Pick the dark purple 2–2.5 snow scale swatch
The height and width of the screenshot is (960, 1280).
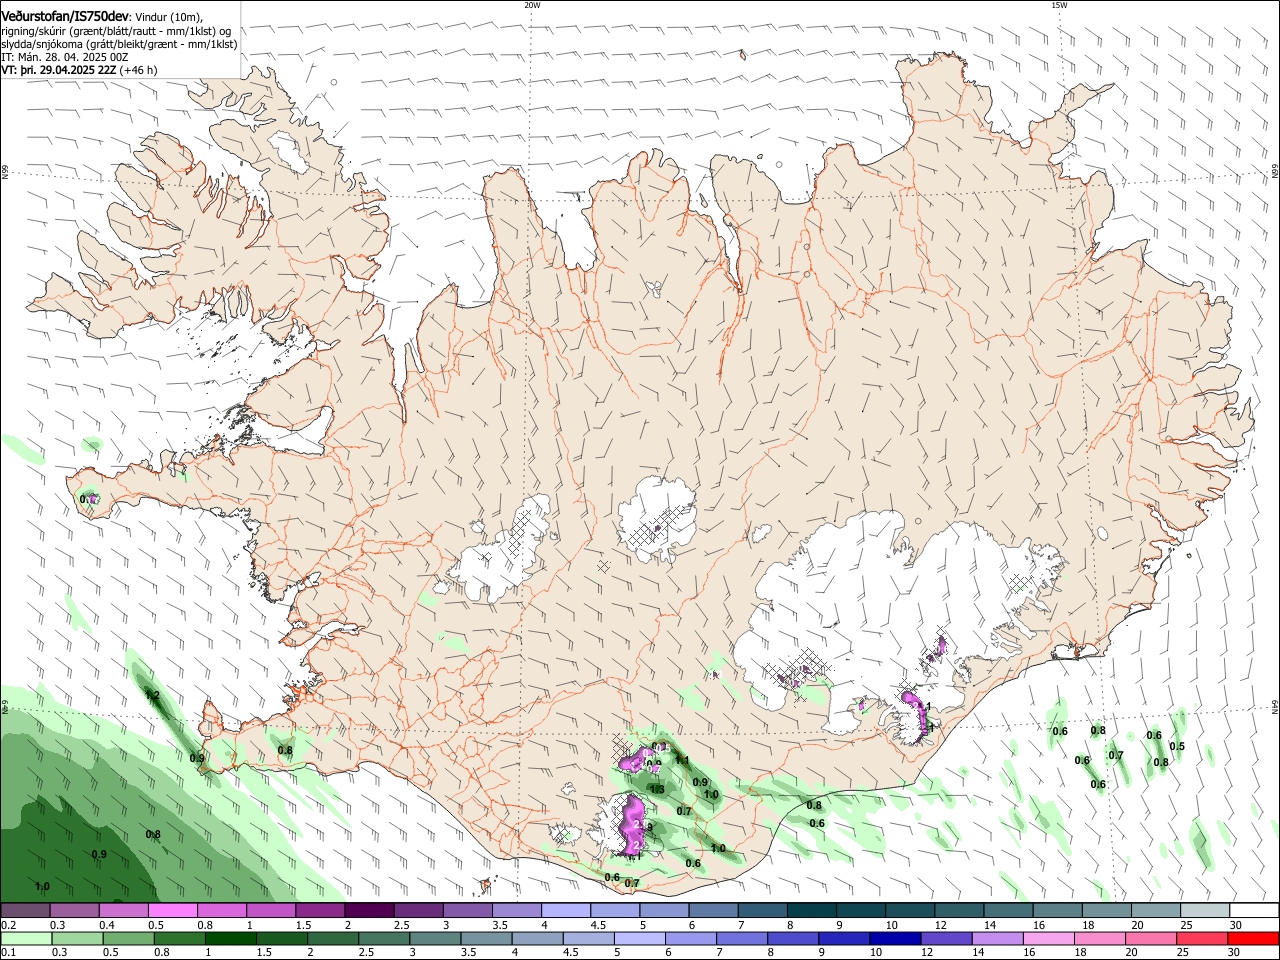click(x=369, y=910)
